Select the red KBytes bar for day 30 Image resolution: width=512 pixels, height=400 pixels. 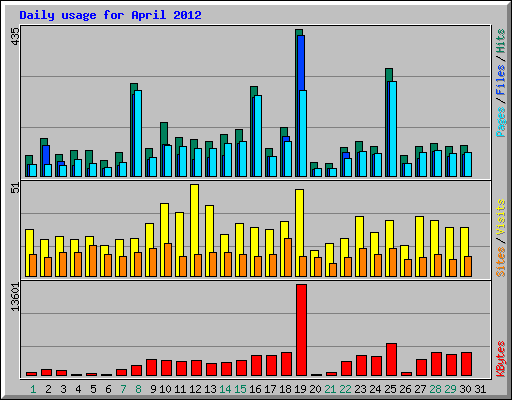[466, 364]
